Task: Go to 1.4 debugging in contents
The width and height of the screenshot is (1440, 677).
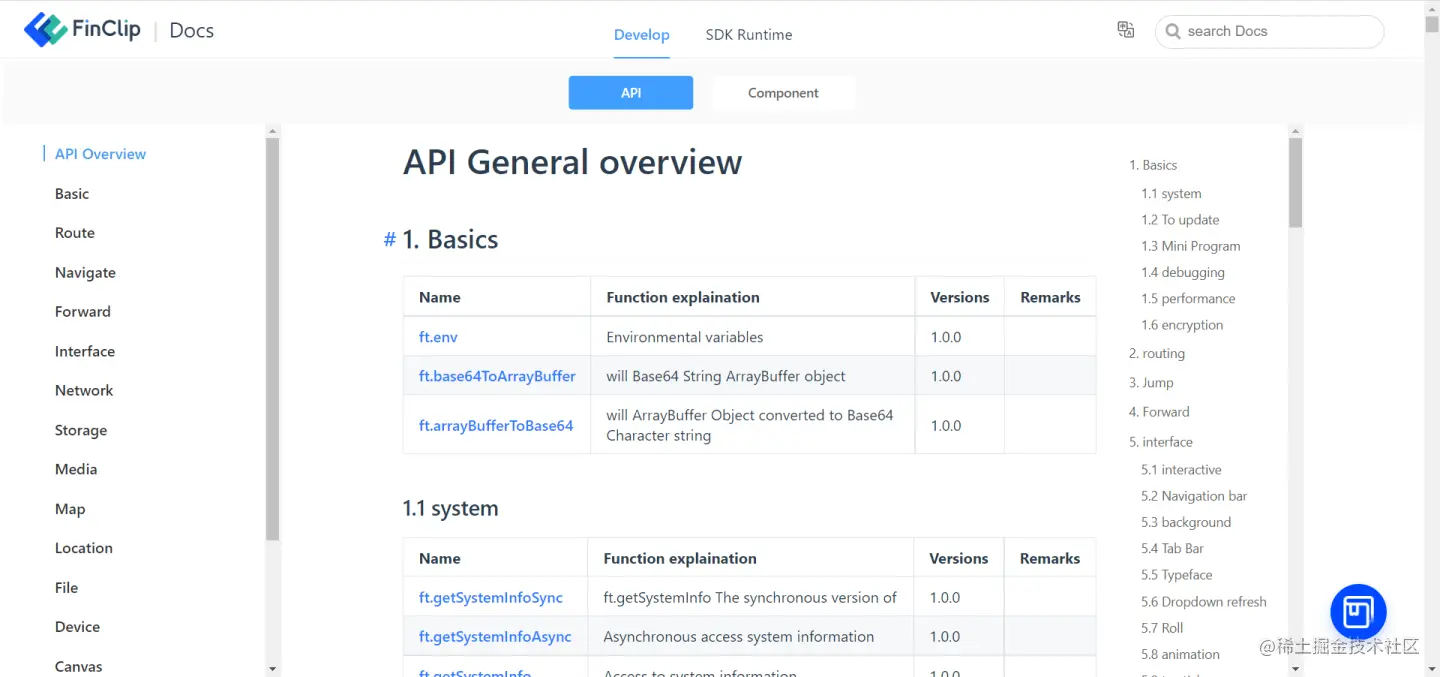Action: (x=1182, y=272)
